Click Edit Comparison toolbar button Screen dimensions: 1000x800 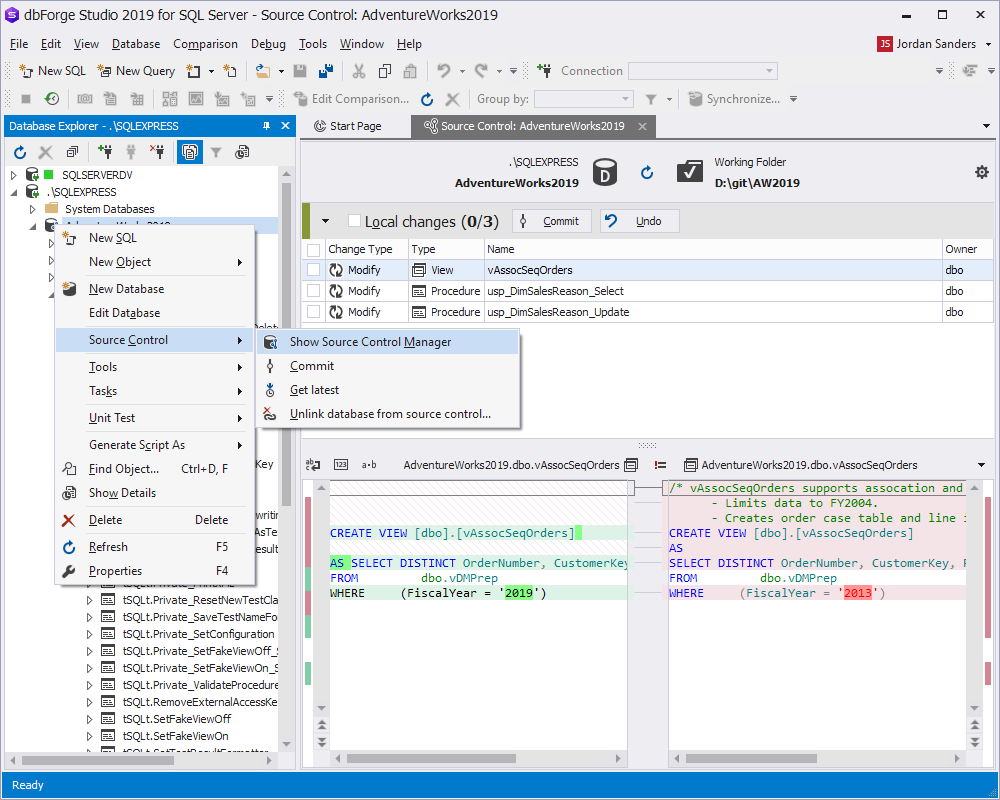click(x=351, y=99)
